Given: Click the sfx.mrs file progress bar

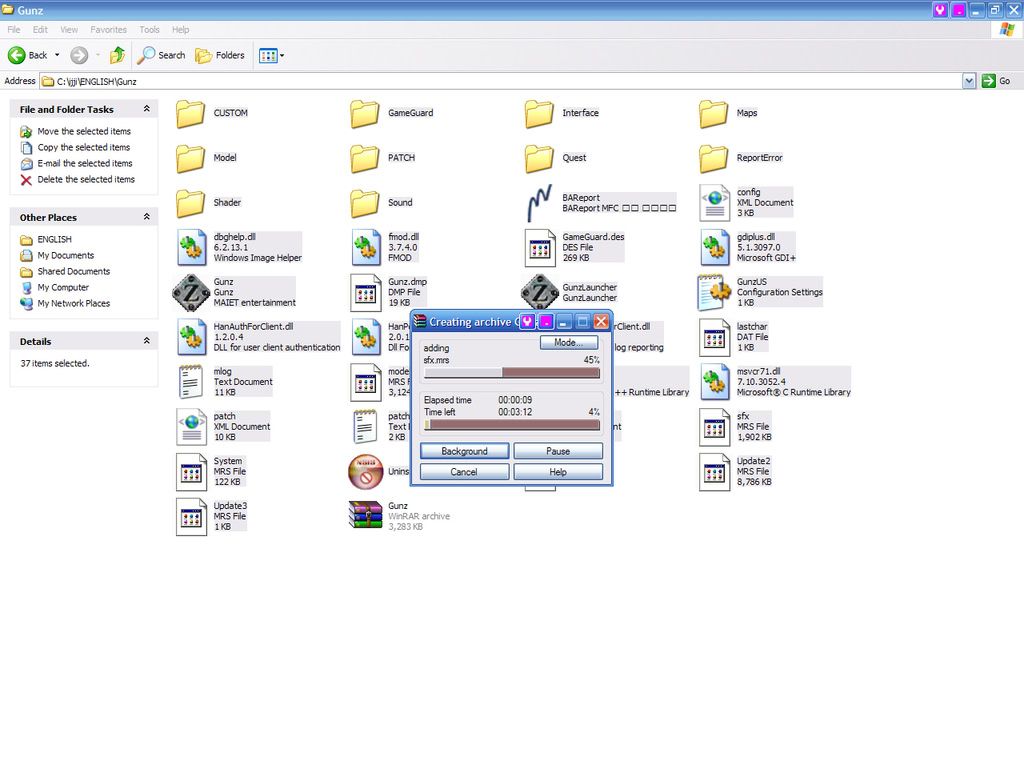Looking at the screenshot, I should pyautogui.click(x=512, y=373).
